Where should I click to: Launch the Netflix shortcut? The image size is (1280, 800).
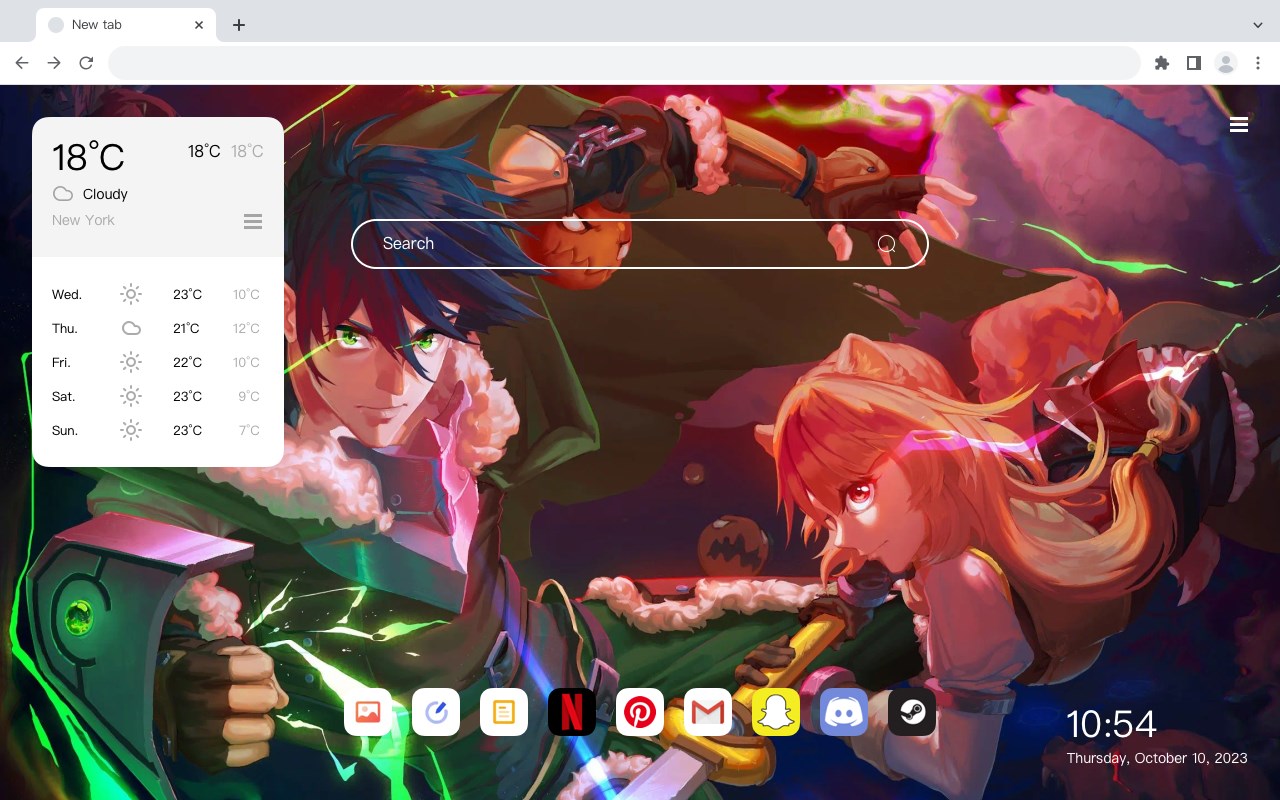(x=572, y=712)
